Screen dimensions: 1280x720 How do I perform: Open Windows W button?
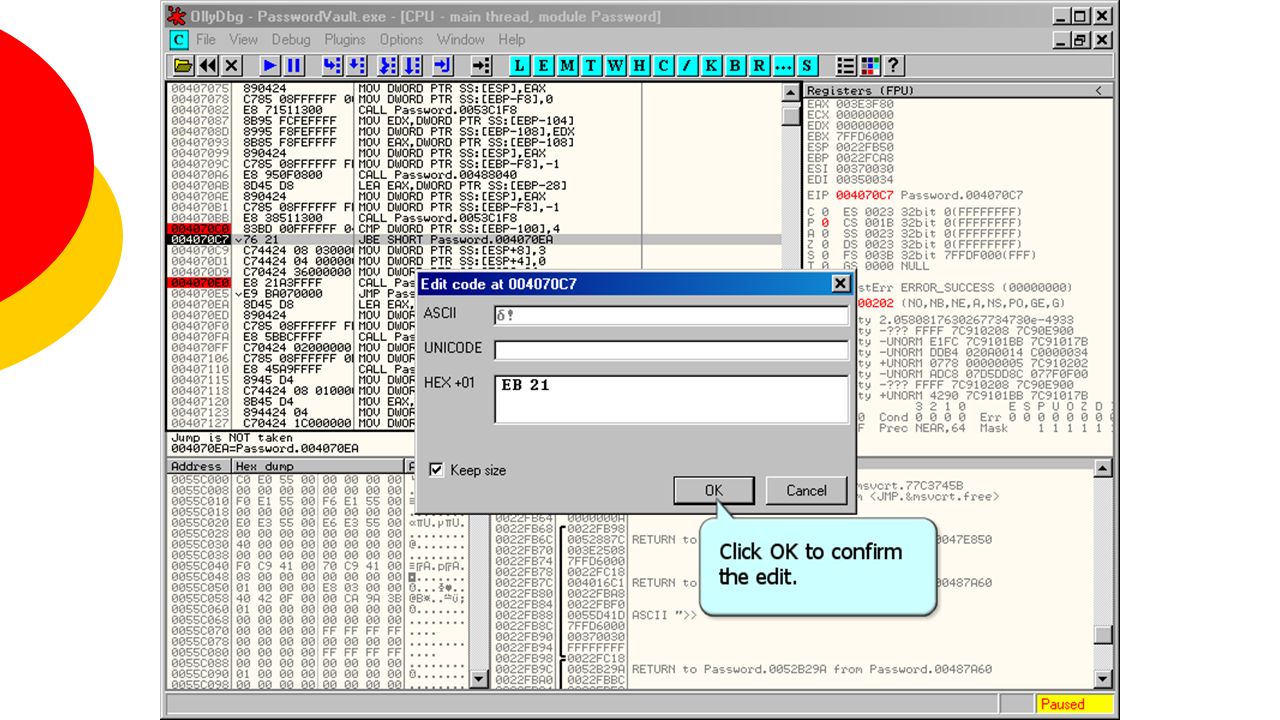(616, 66)
